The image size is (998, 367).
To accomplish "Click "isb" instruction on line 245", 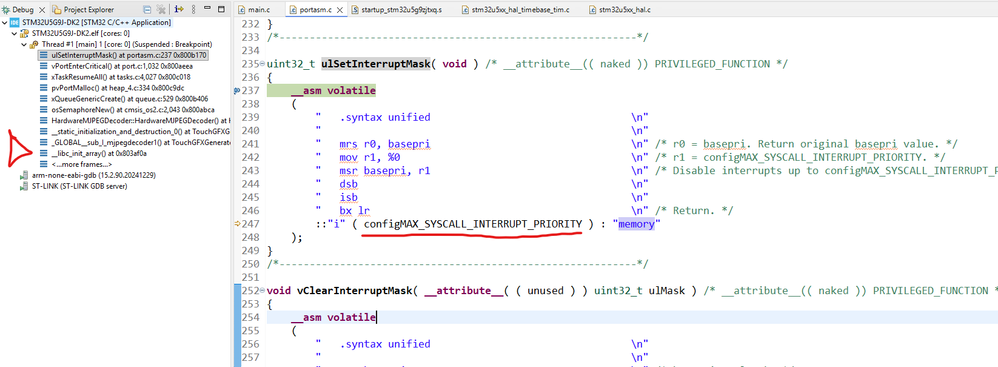I will (x=348, y=197).
